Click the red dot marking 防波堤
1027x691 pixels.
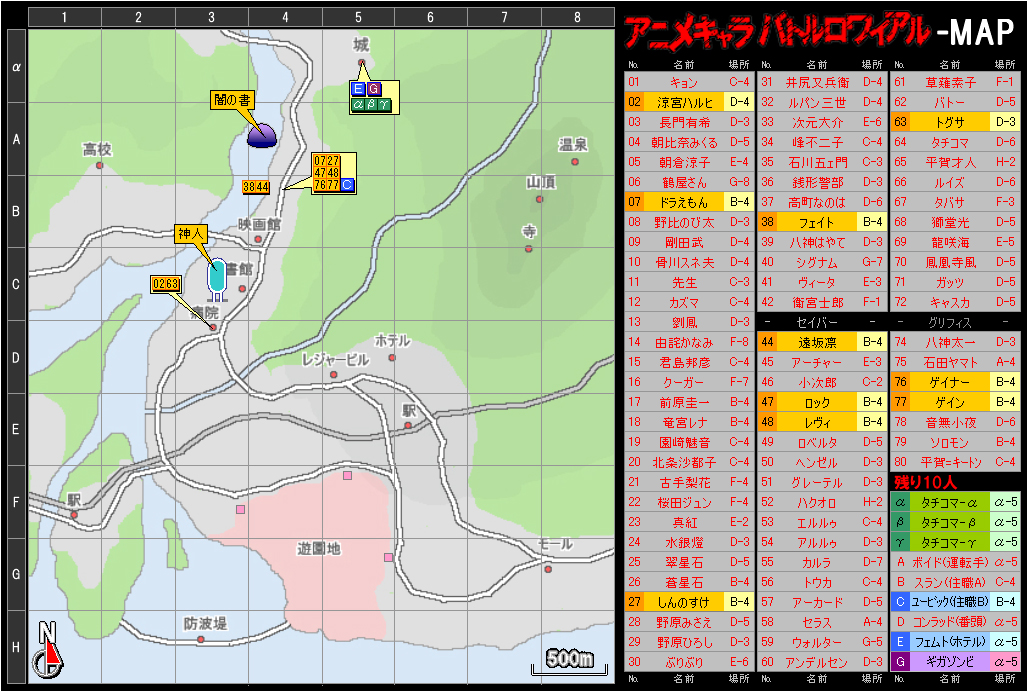pos(201,639)
